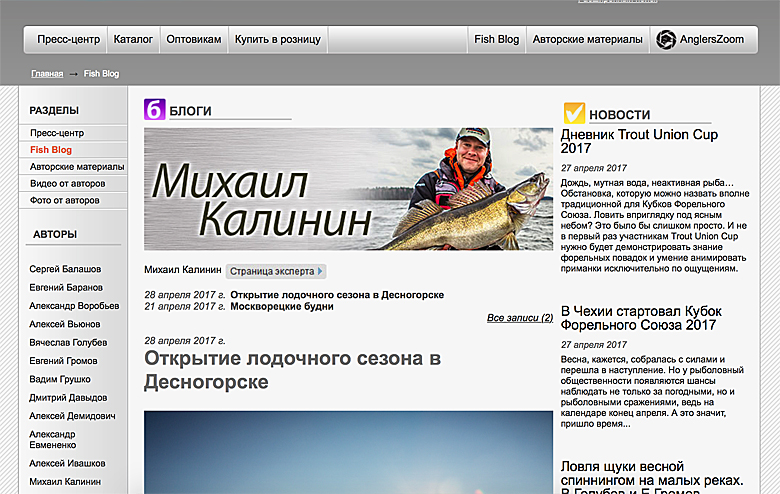The image size is (780, 494).
Task: Open the Каталог menu item
Action: pyautogui.click(x=133, y=40)
